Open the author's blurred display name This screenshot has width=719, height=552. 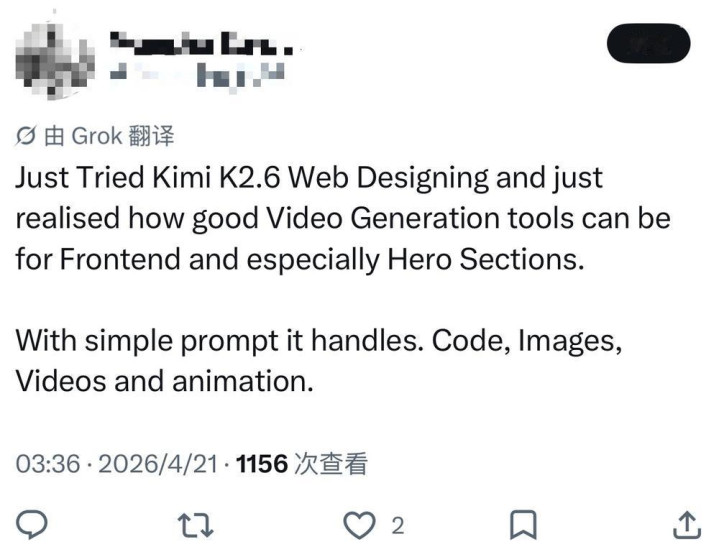pos(202,44)
